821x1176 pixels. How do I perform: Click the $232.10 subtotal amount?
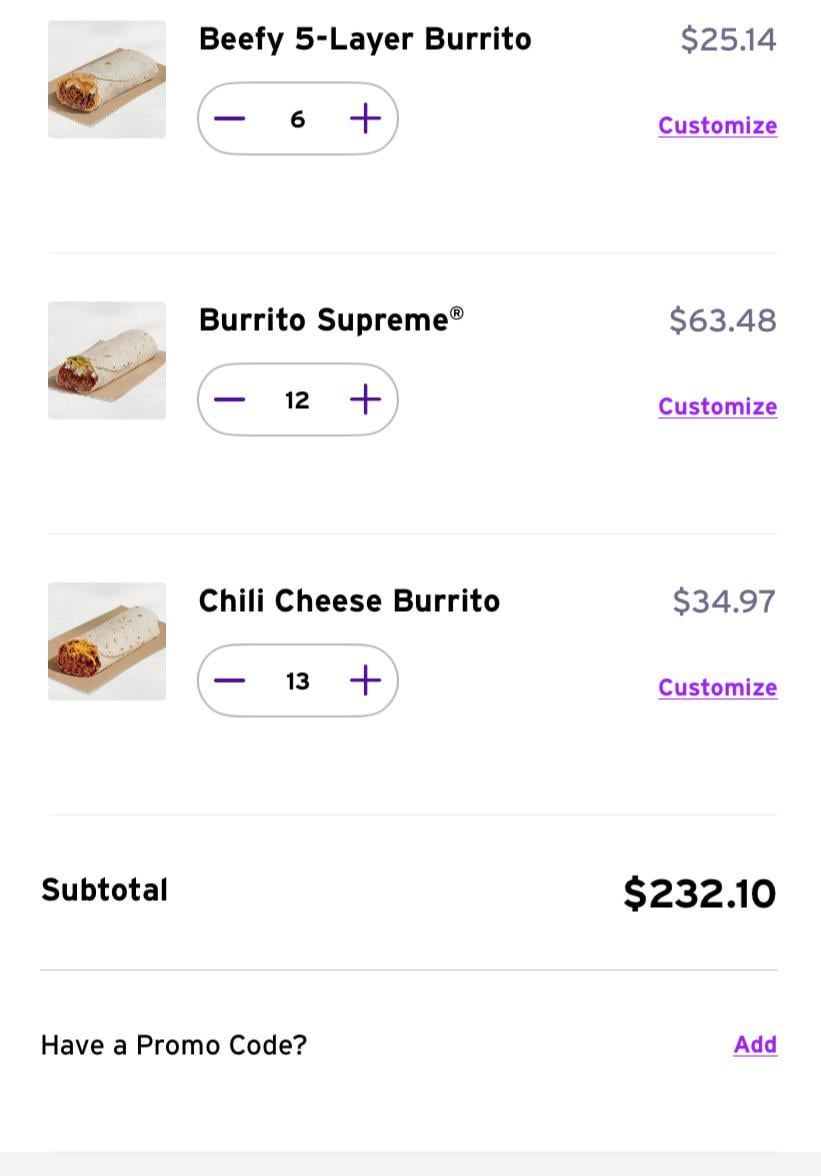699,893
